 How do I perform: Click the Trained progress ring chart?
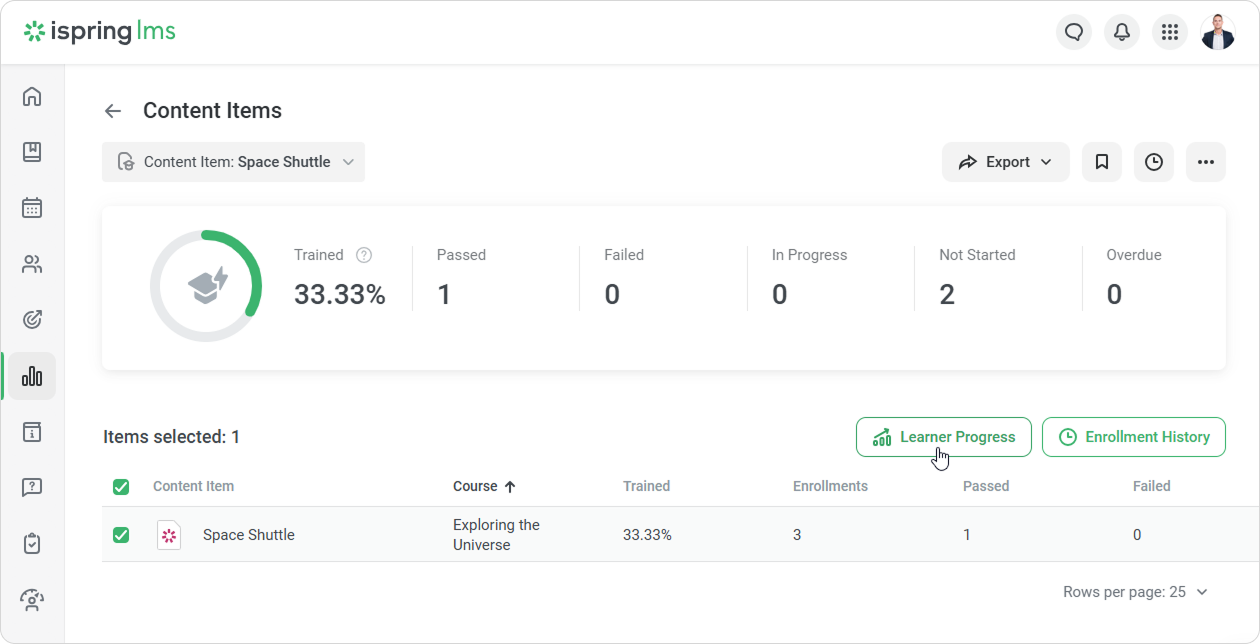pyautogui.click(x=206, y=286)
